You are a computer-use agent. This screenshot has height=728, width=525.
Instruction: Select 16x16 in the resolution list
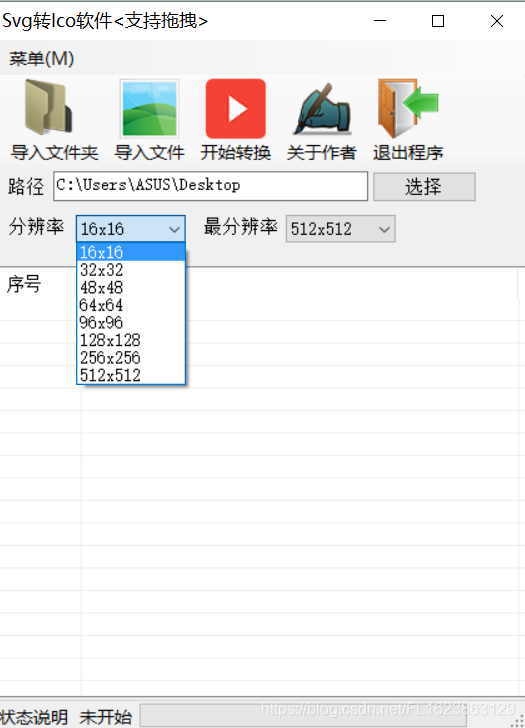(131, 252)
